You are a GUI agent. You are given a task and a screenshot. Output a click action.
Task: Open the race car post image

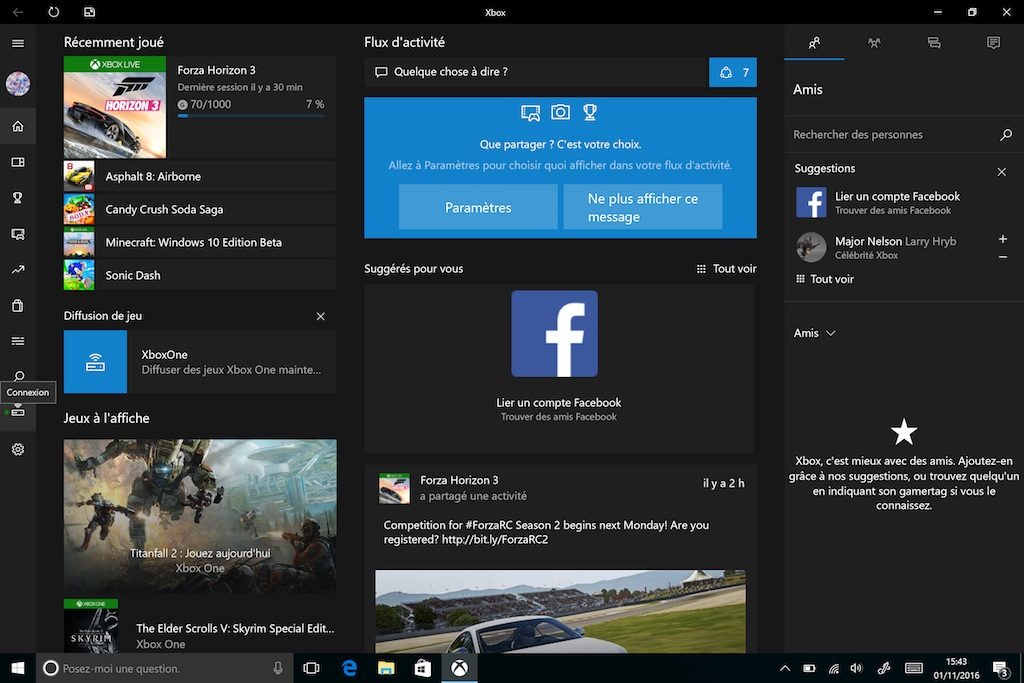[x=560, y=611]
